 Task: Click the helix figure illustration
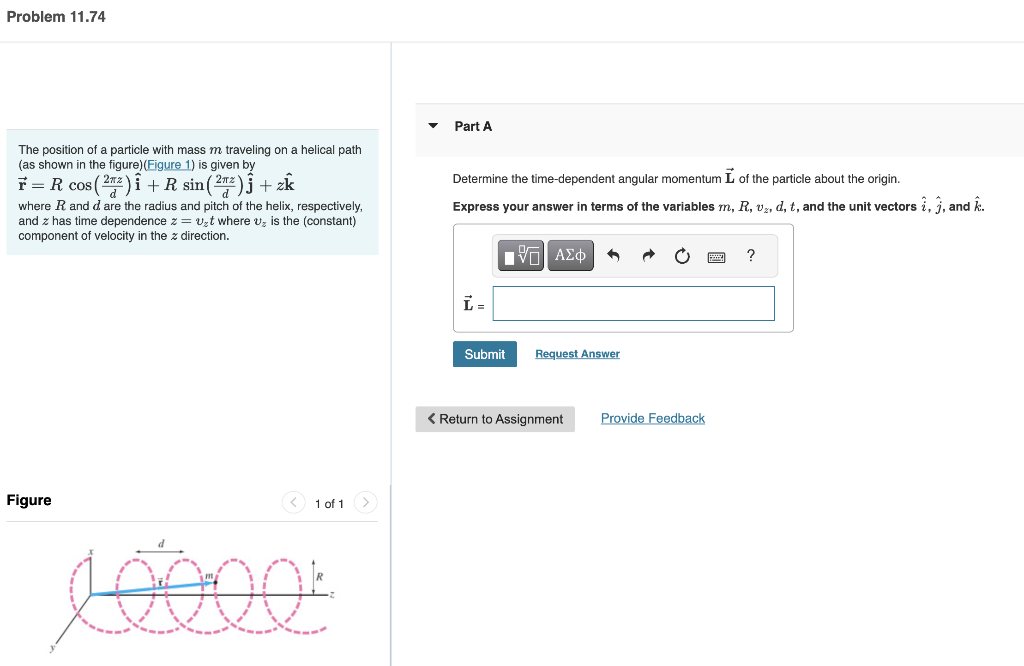(195, 595)
